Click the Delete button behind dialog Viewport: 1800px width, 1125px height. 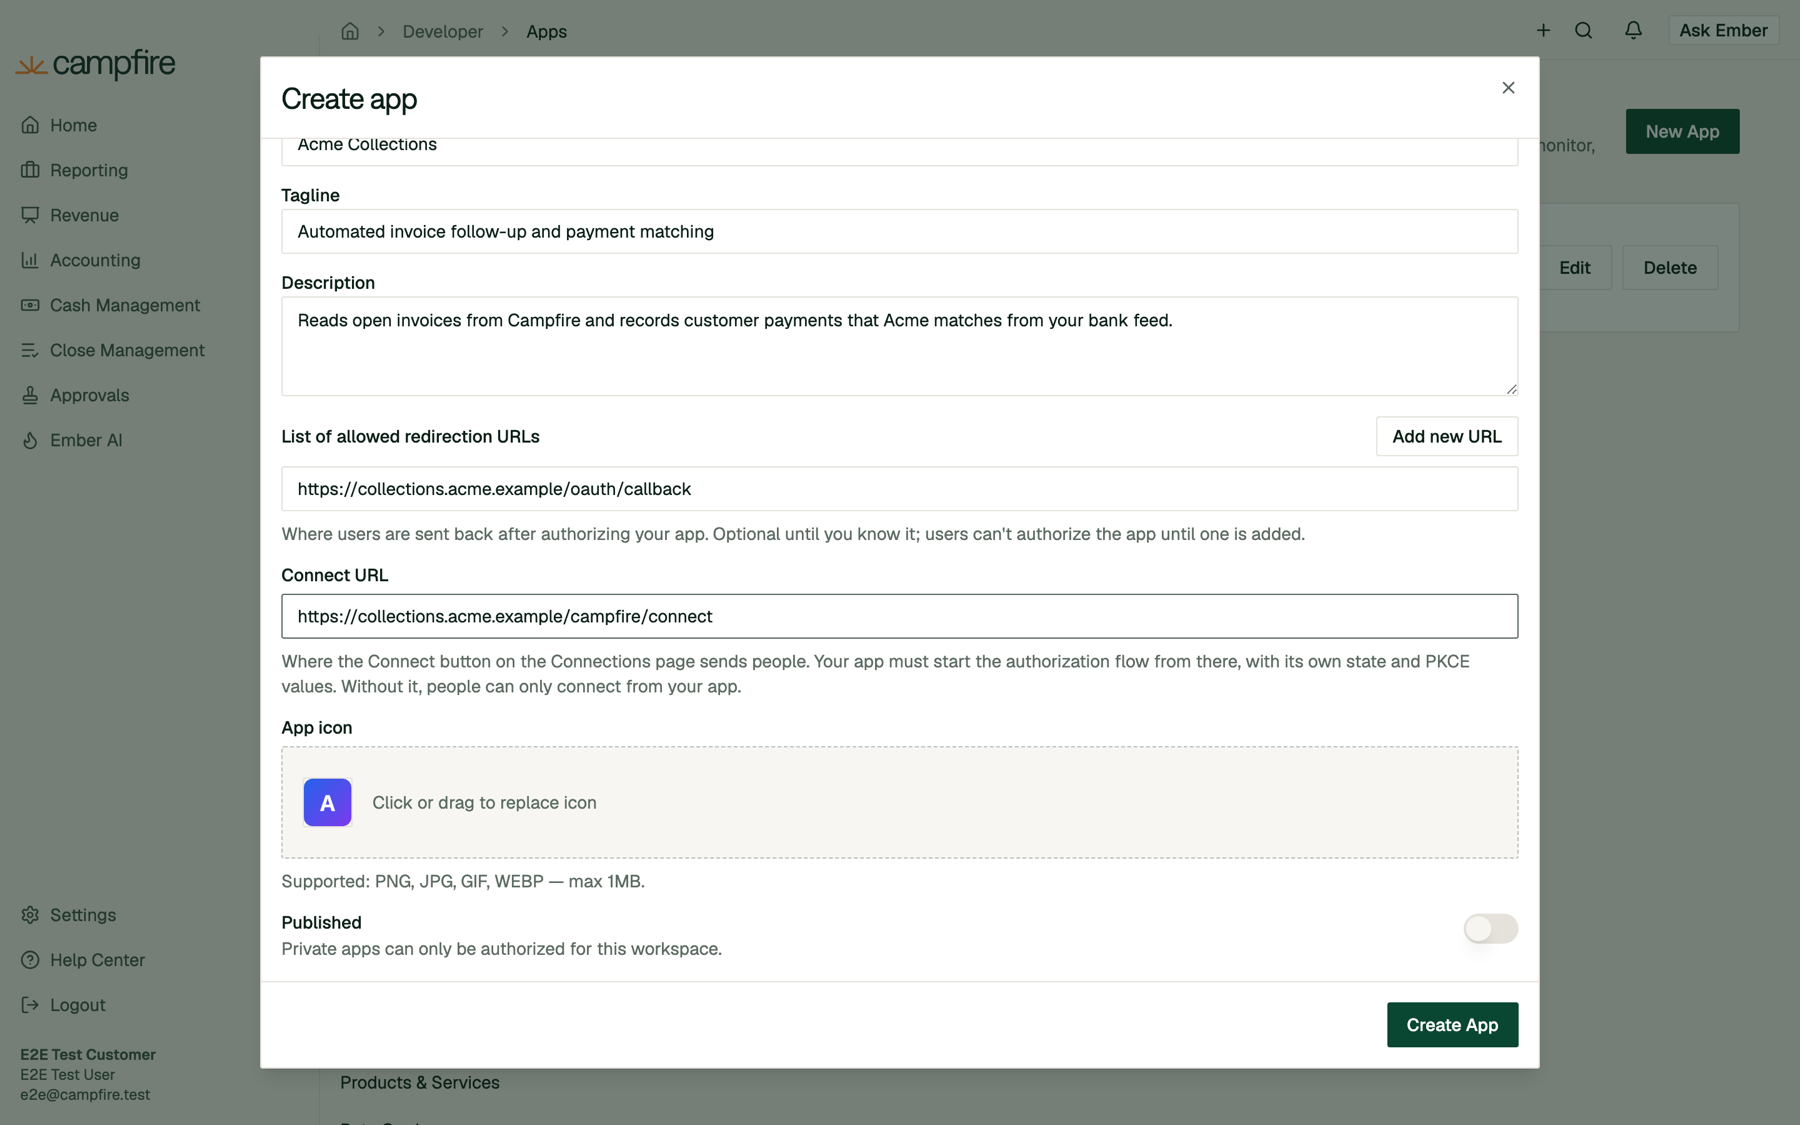1670,268
